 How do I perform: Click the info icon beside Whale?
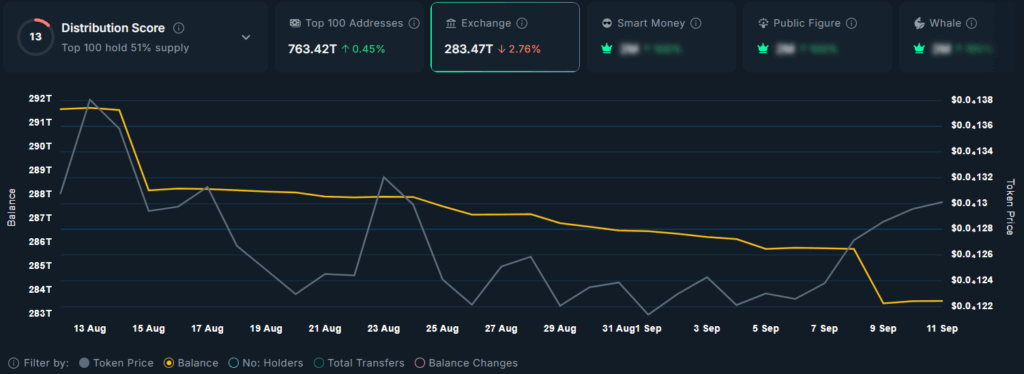pyautogui.click(x=971, y=23)
